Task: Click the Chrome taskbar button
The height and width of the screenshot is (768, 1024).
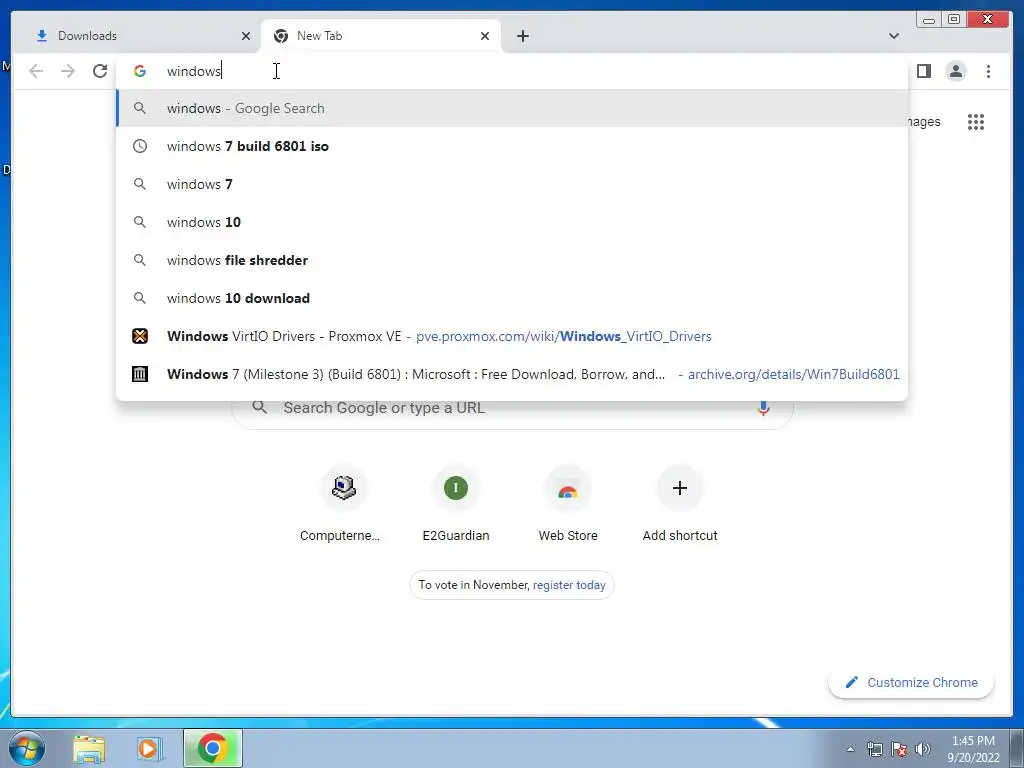Action: point(213,748)
